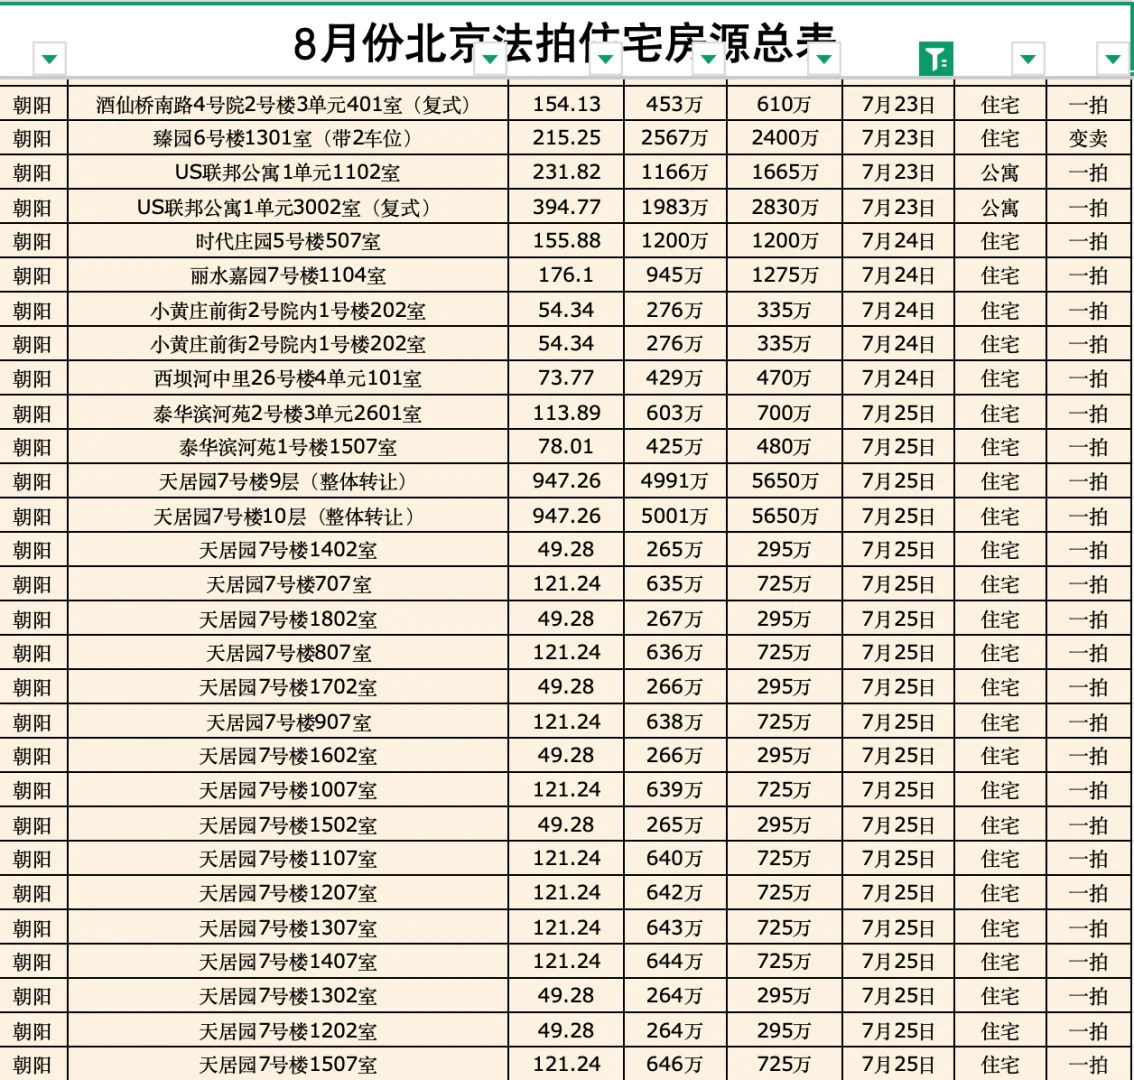
Task: Select cell 天居园7号楼1307室
Action: pyautogui.click(x=288, y=928)
